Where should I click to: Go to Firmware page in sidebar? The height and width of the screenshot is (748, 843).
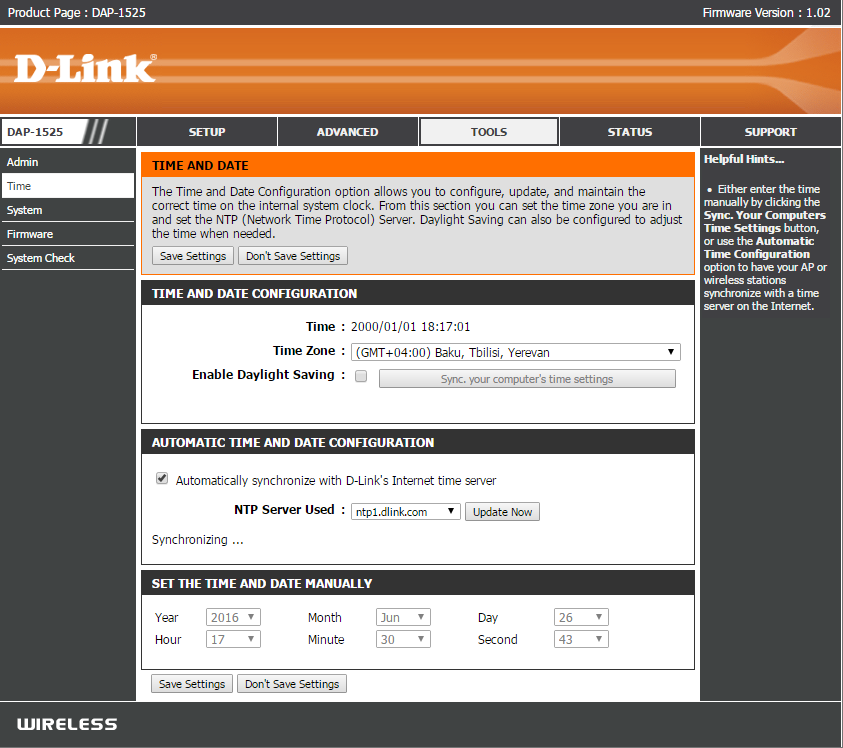pyautogui.click(x=68, y=234)
